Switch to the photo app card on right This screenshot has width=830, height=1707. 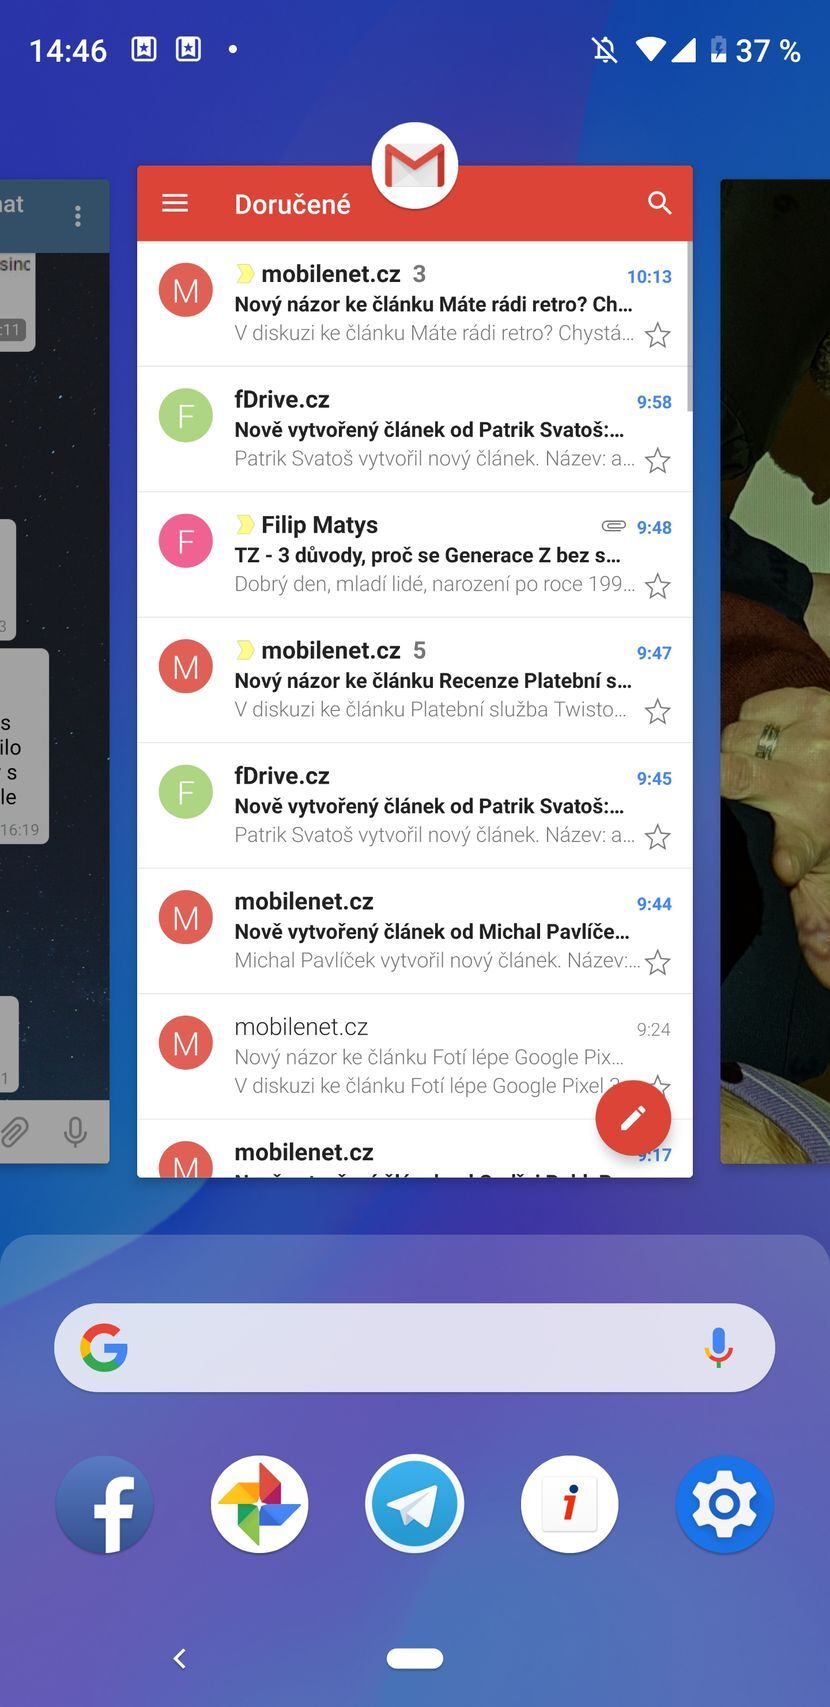click(x=775, y=670)
